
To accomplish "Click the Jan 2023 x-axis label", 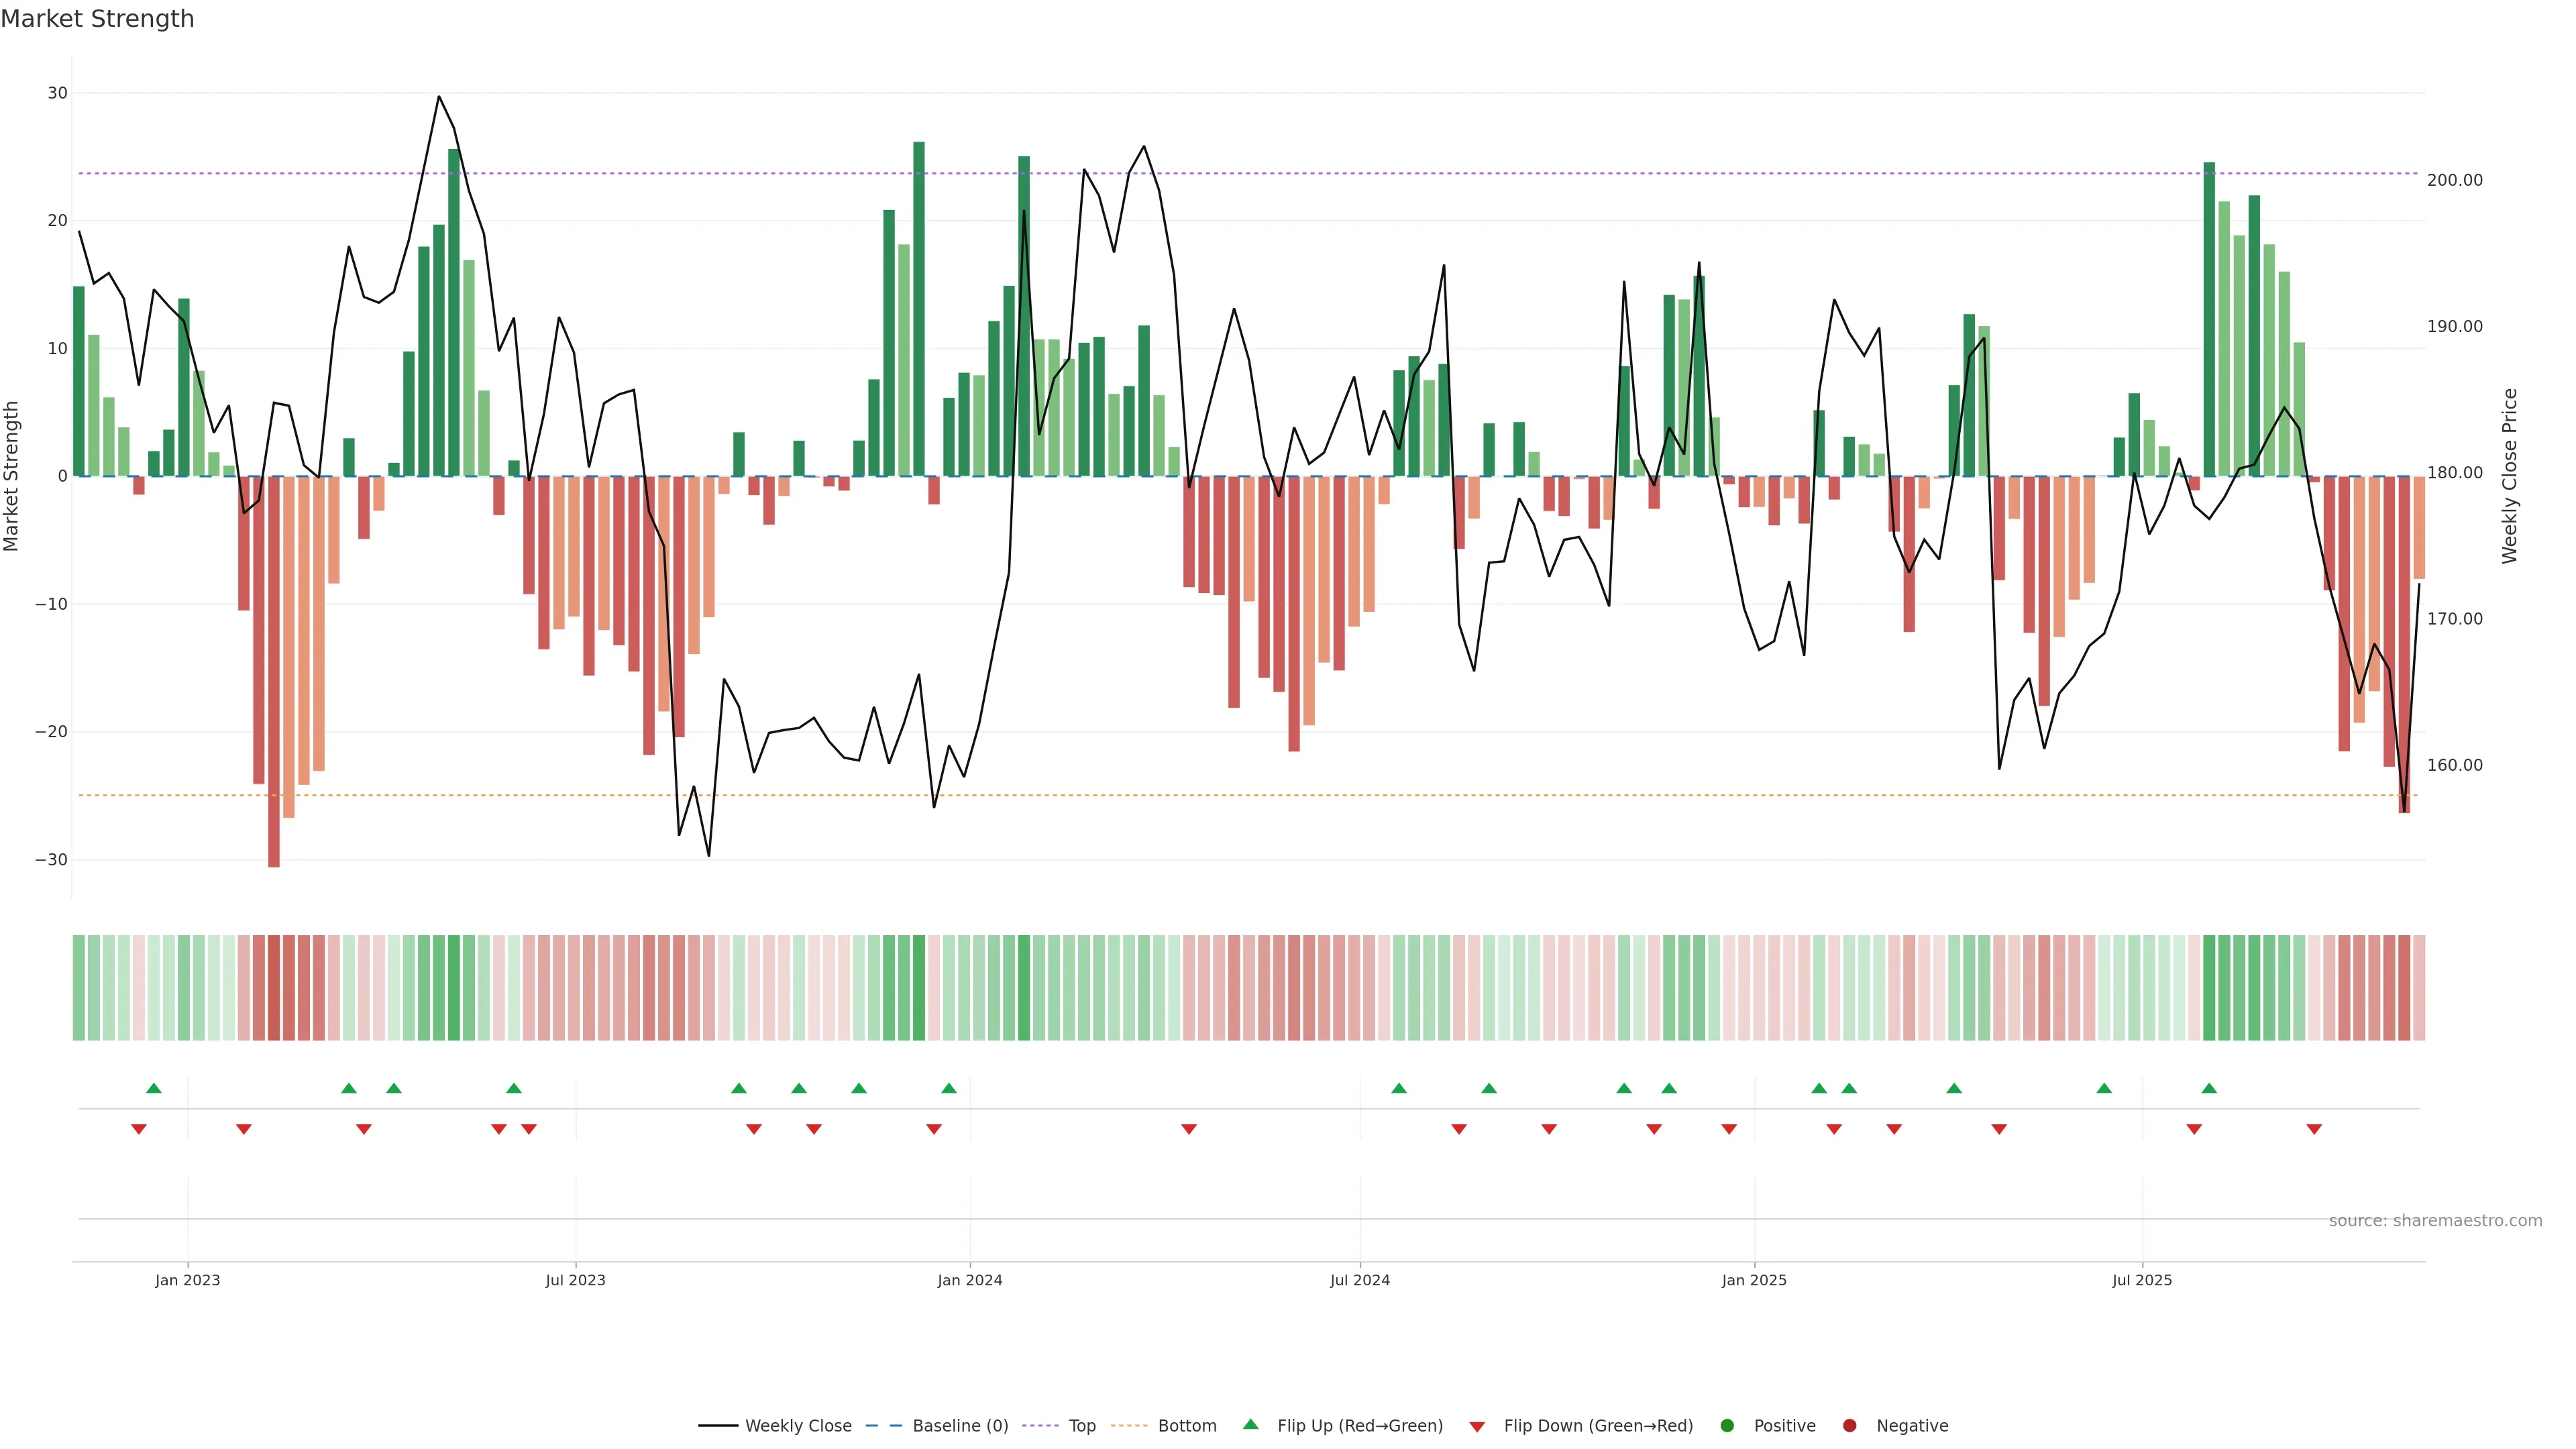I will pos(187,1280).
